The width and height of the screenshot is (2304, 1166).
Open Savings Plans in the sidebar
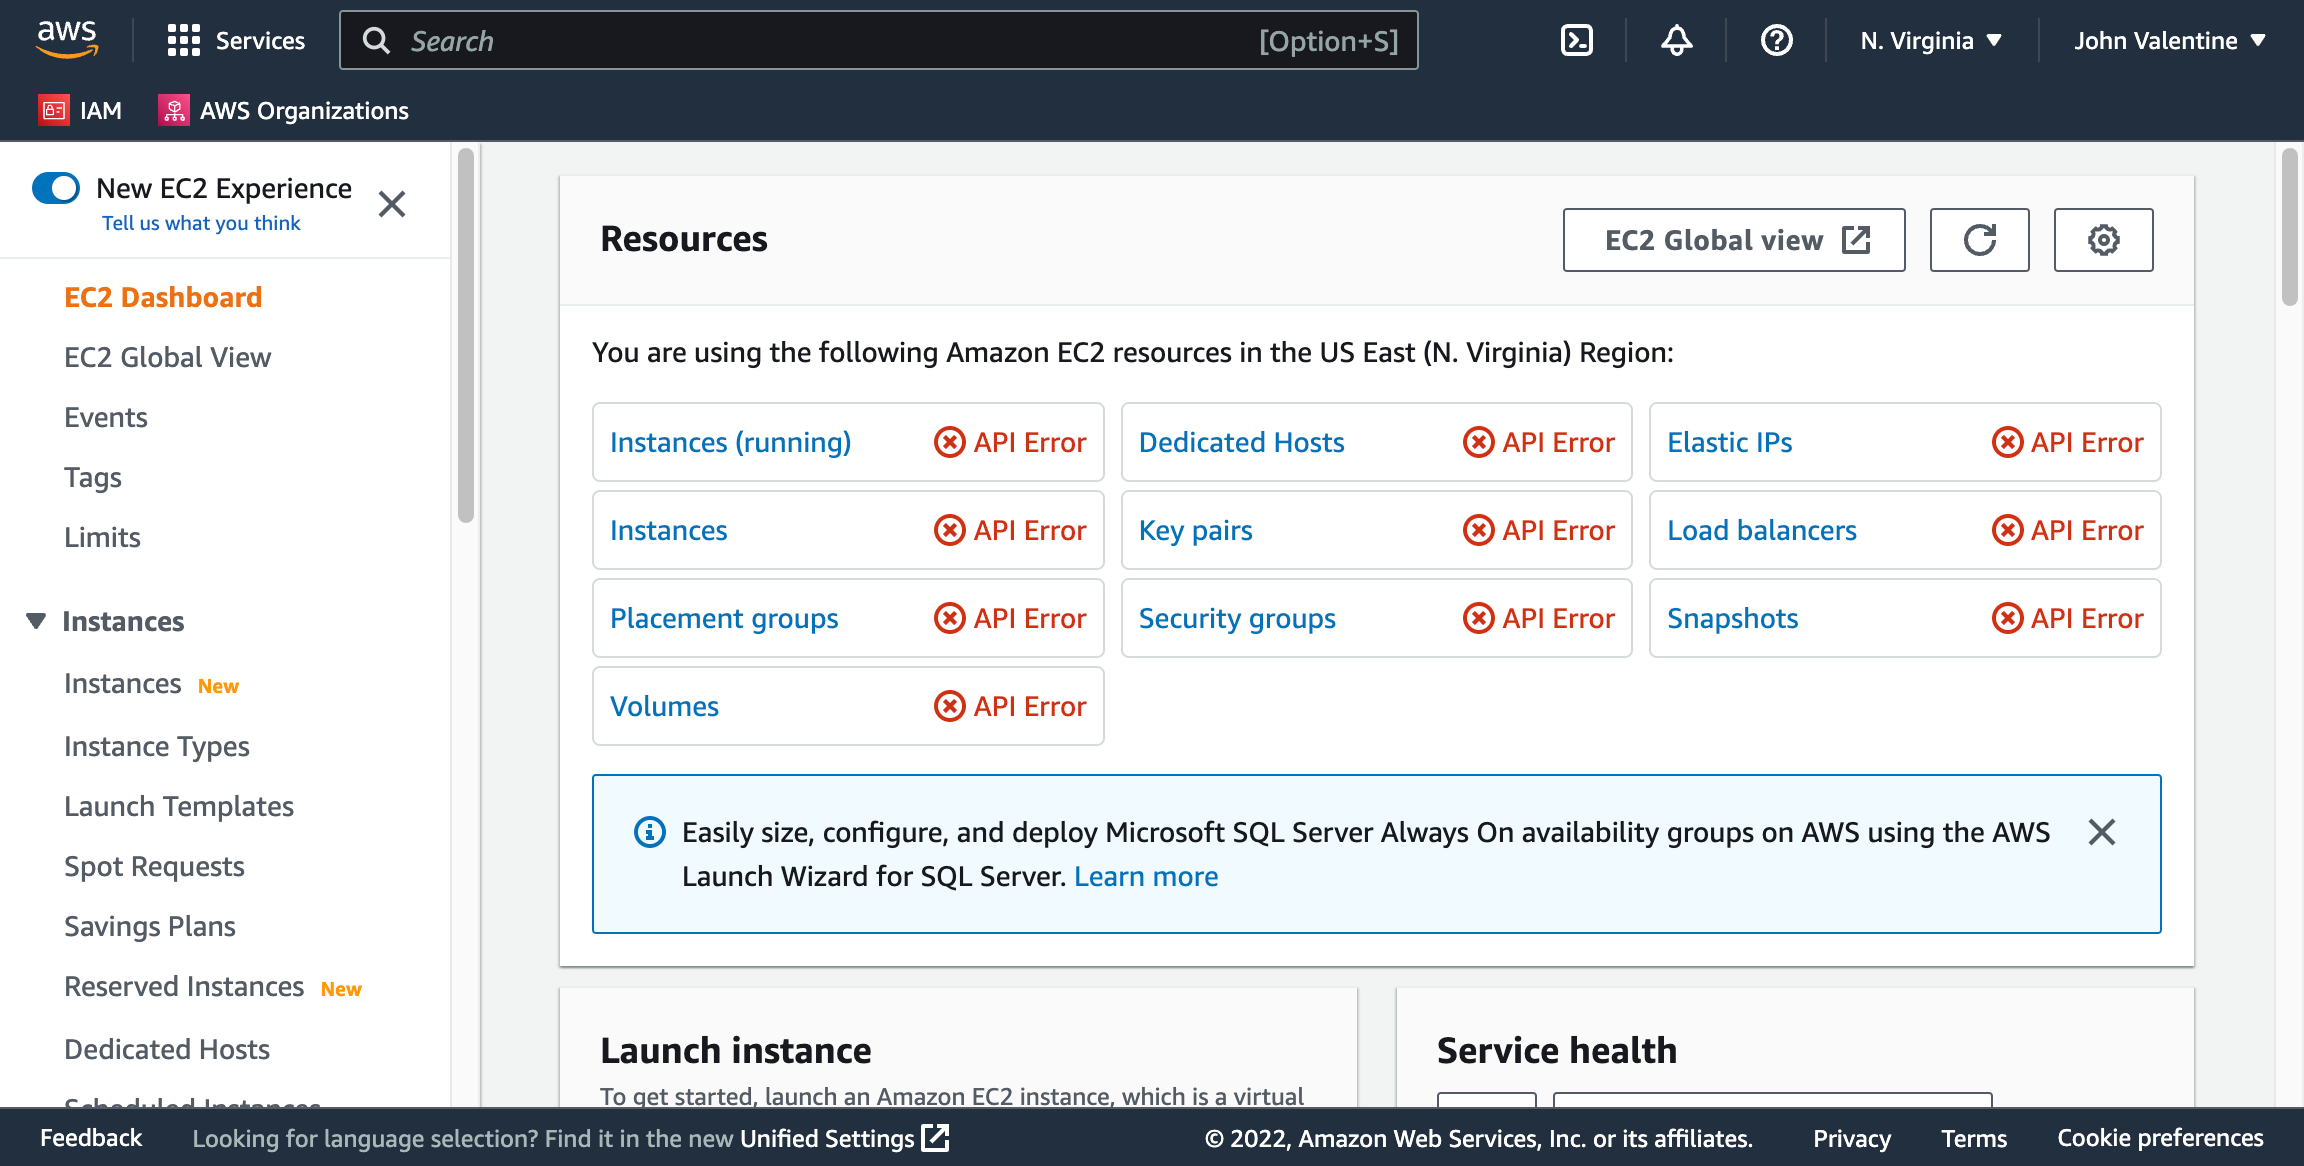click(150, 926)
